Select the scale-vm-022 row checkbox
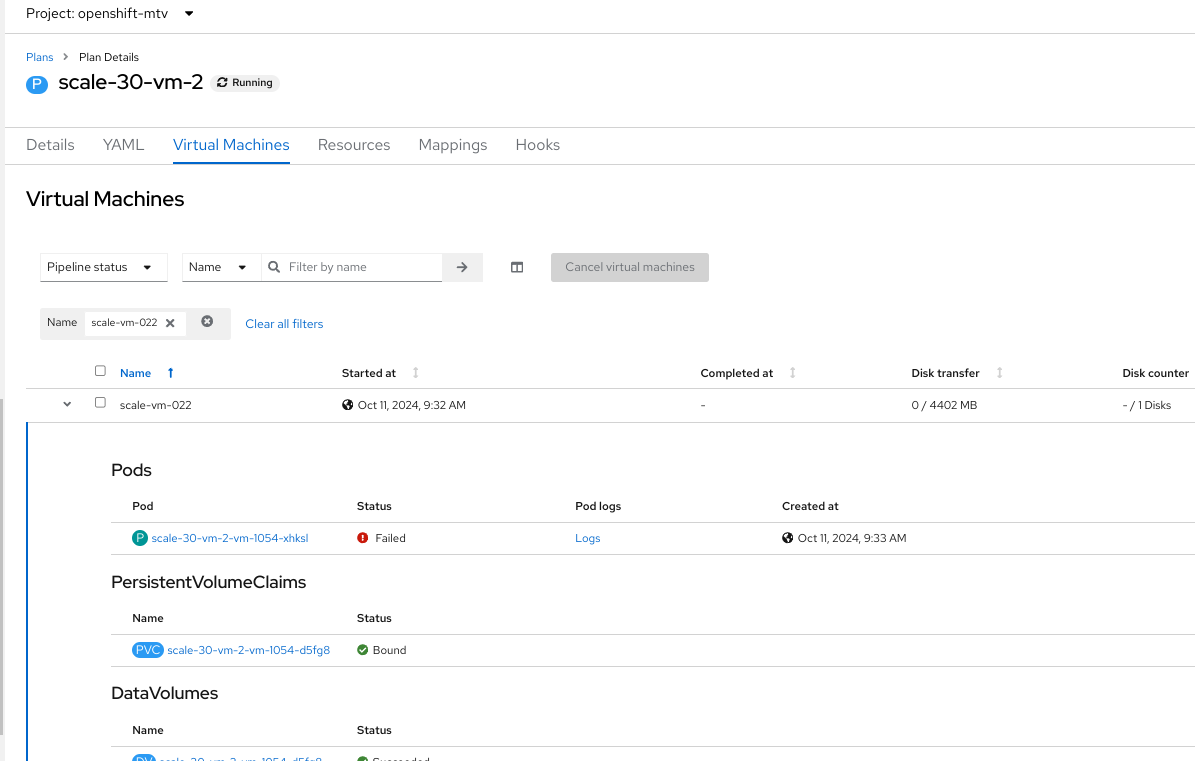 (x=100, y=403)
